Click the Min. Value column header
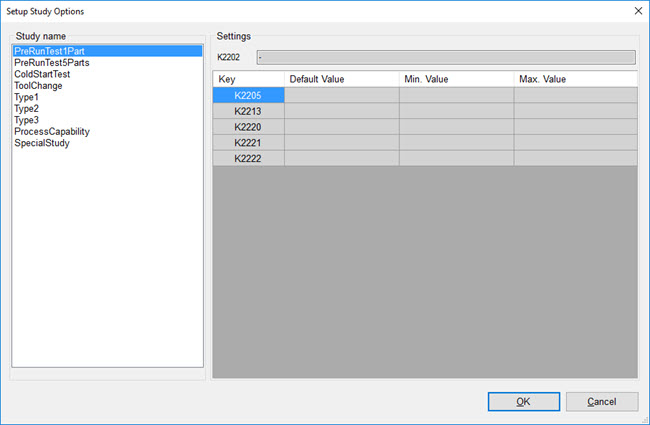 point(456,78)
